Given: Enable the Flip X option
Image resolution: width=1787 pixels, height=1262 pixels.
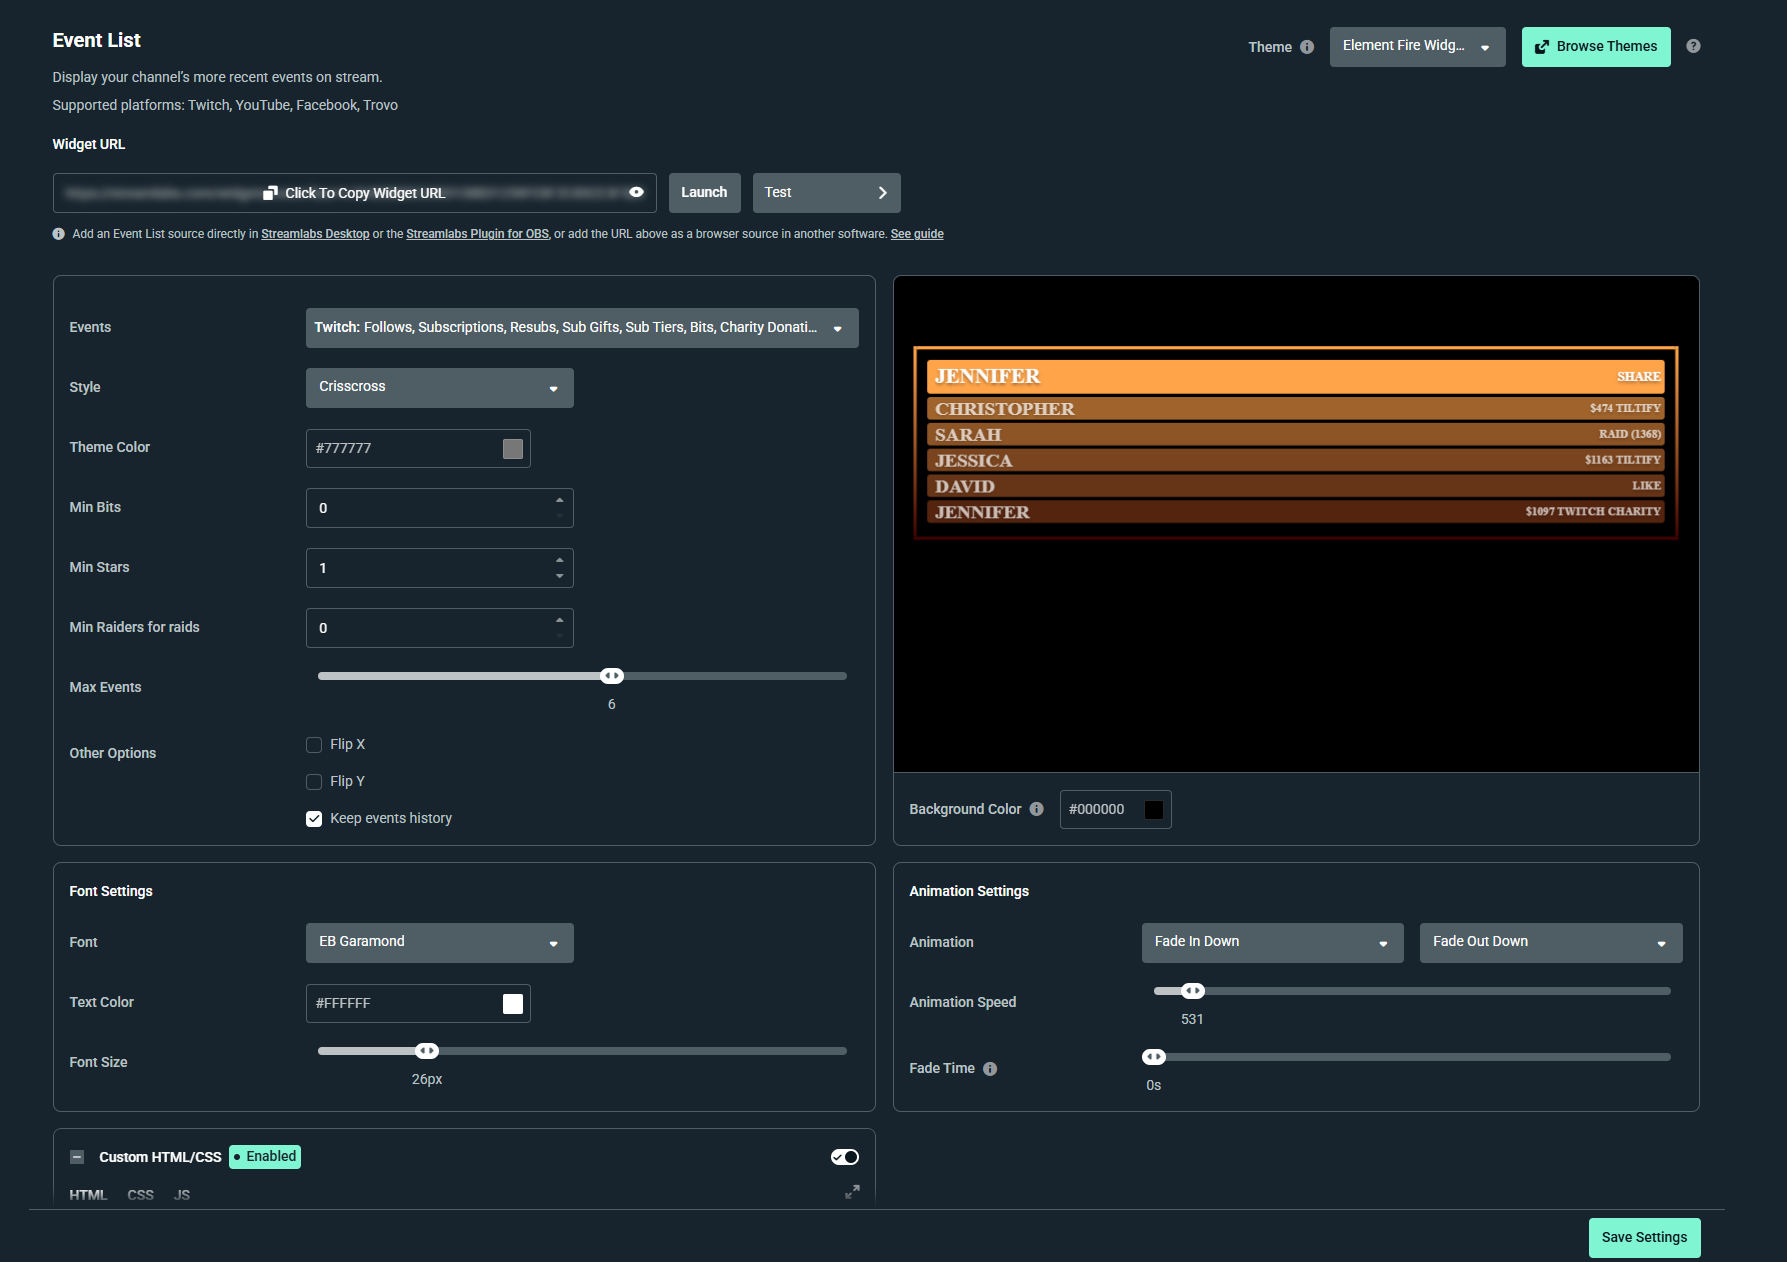Looking at the screenshot, I should 314,744.
